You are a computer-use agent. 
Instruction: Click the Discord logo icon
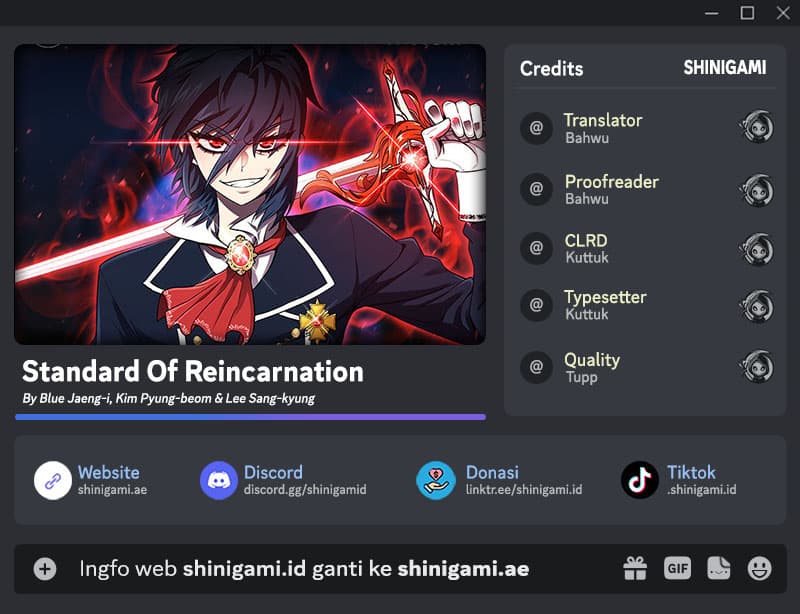pyautogui.click(x=219, y=480)
